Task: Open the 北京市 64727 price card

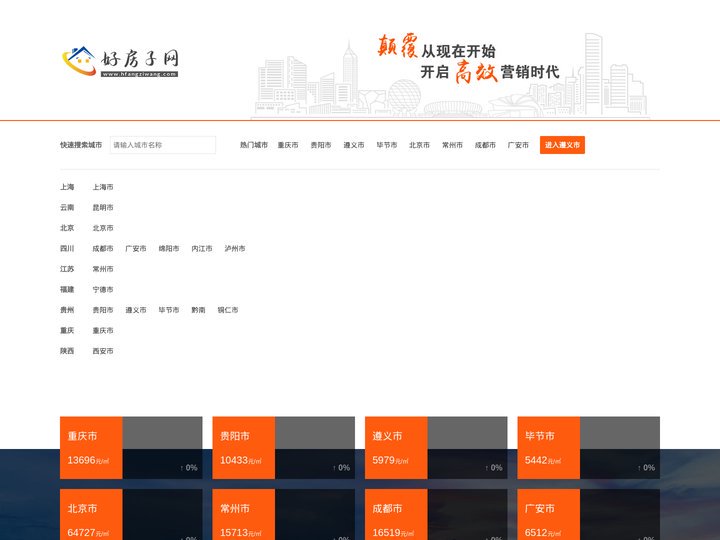Action: point(131,514)
